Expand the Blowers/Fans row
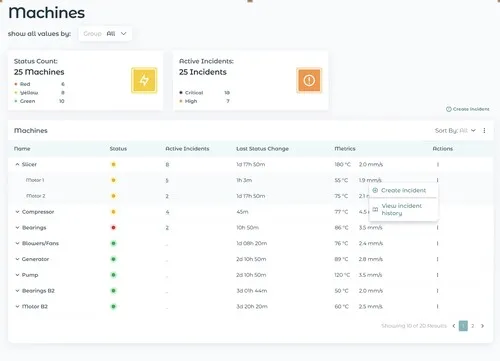This screenshot has height=361, width=500. point(17,243)
